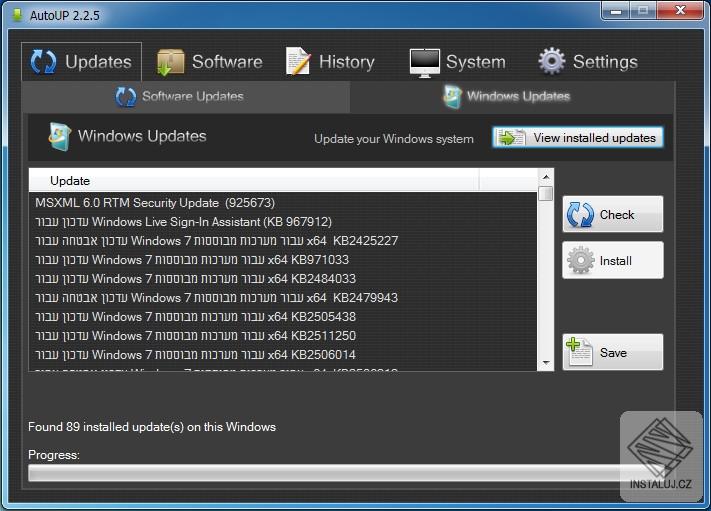Open the History tab
This screenshot has height=511, width=711.
pos(330,62)
